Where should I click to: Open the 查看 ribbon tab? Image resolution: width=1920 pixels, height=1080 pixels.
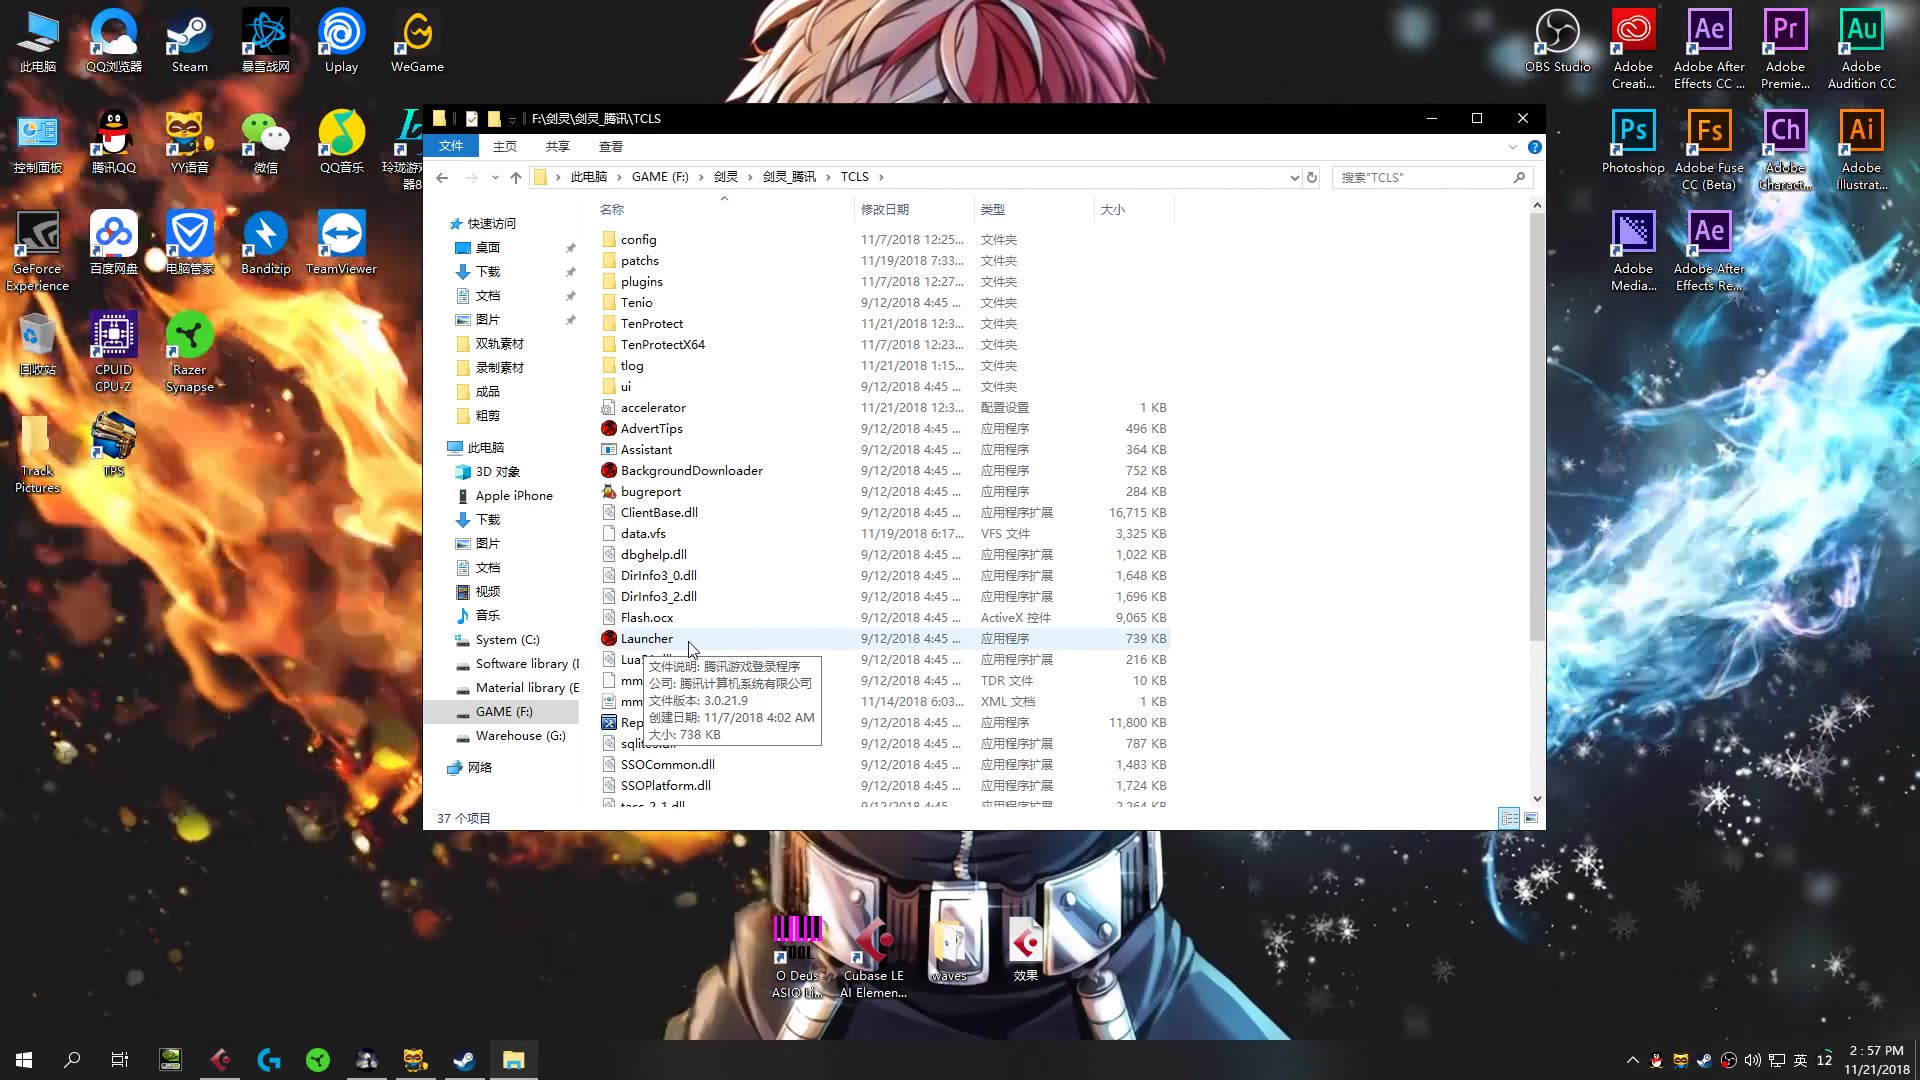click(x=610, y=146)
